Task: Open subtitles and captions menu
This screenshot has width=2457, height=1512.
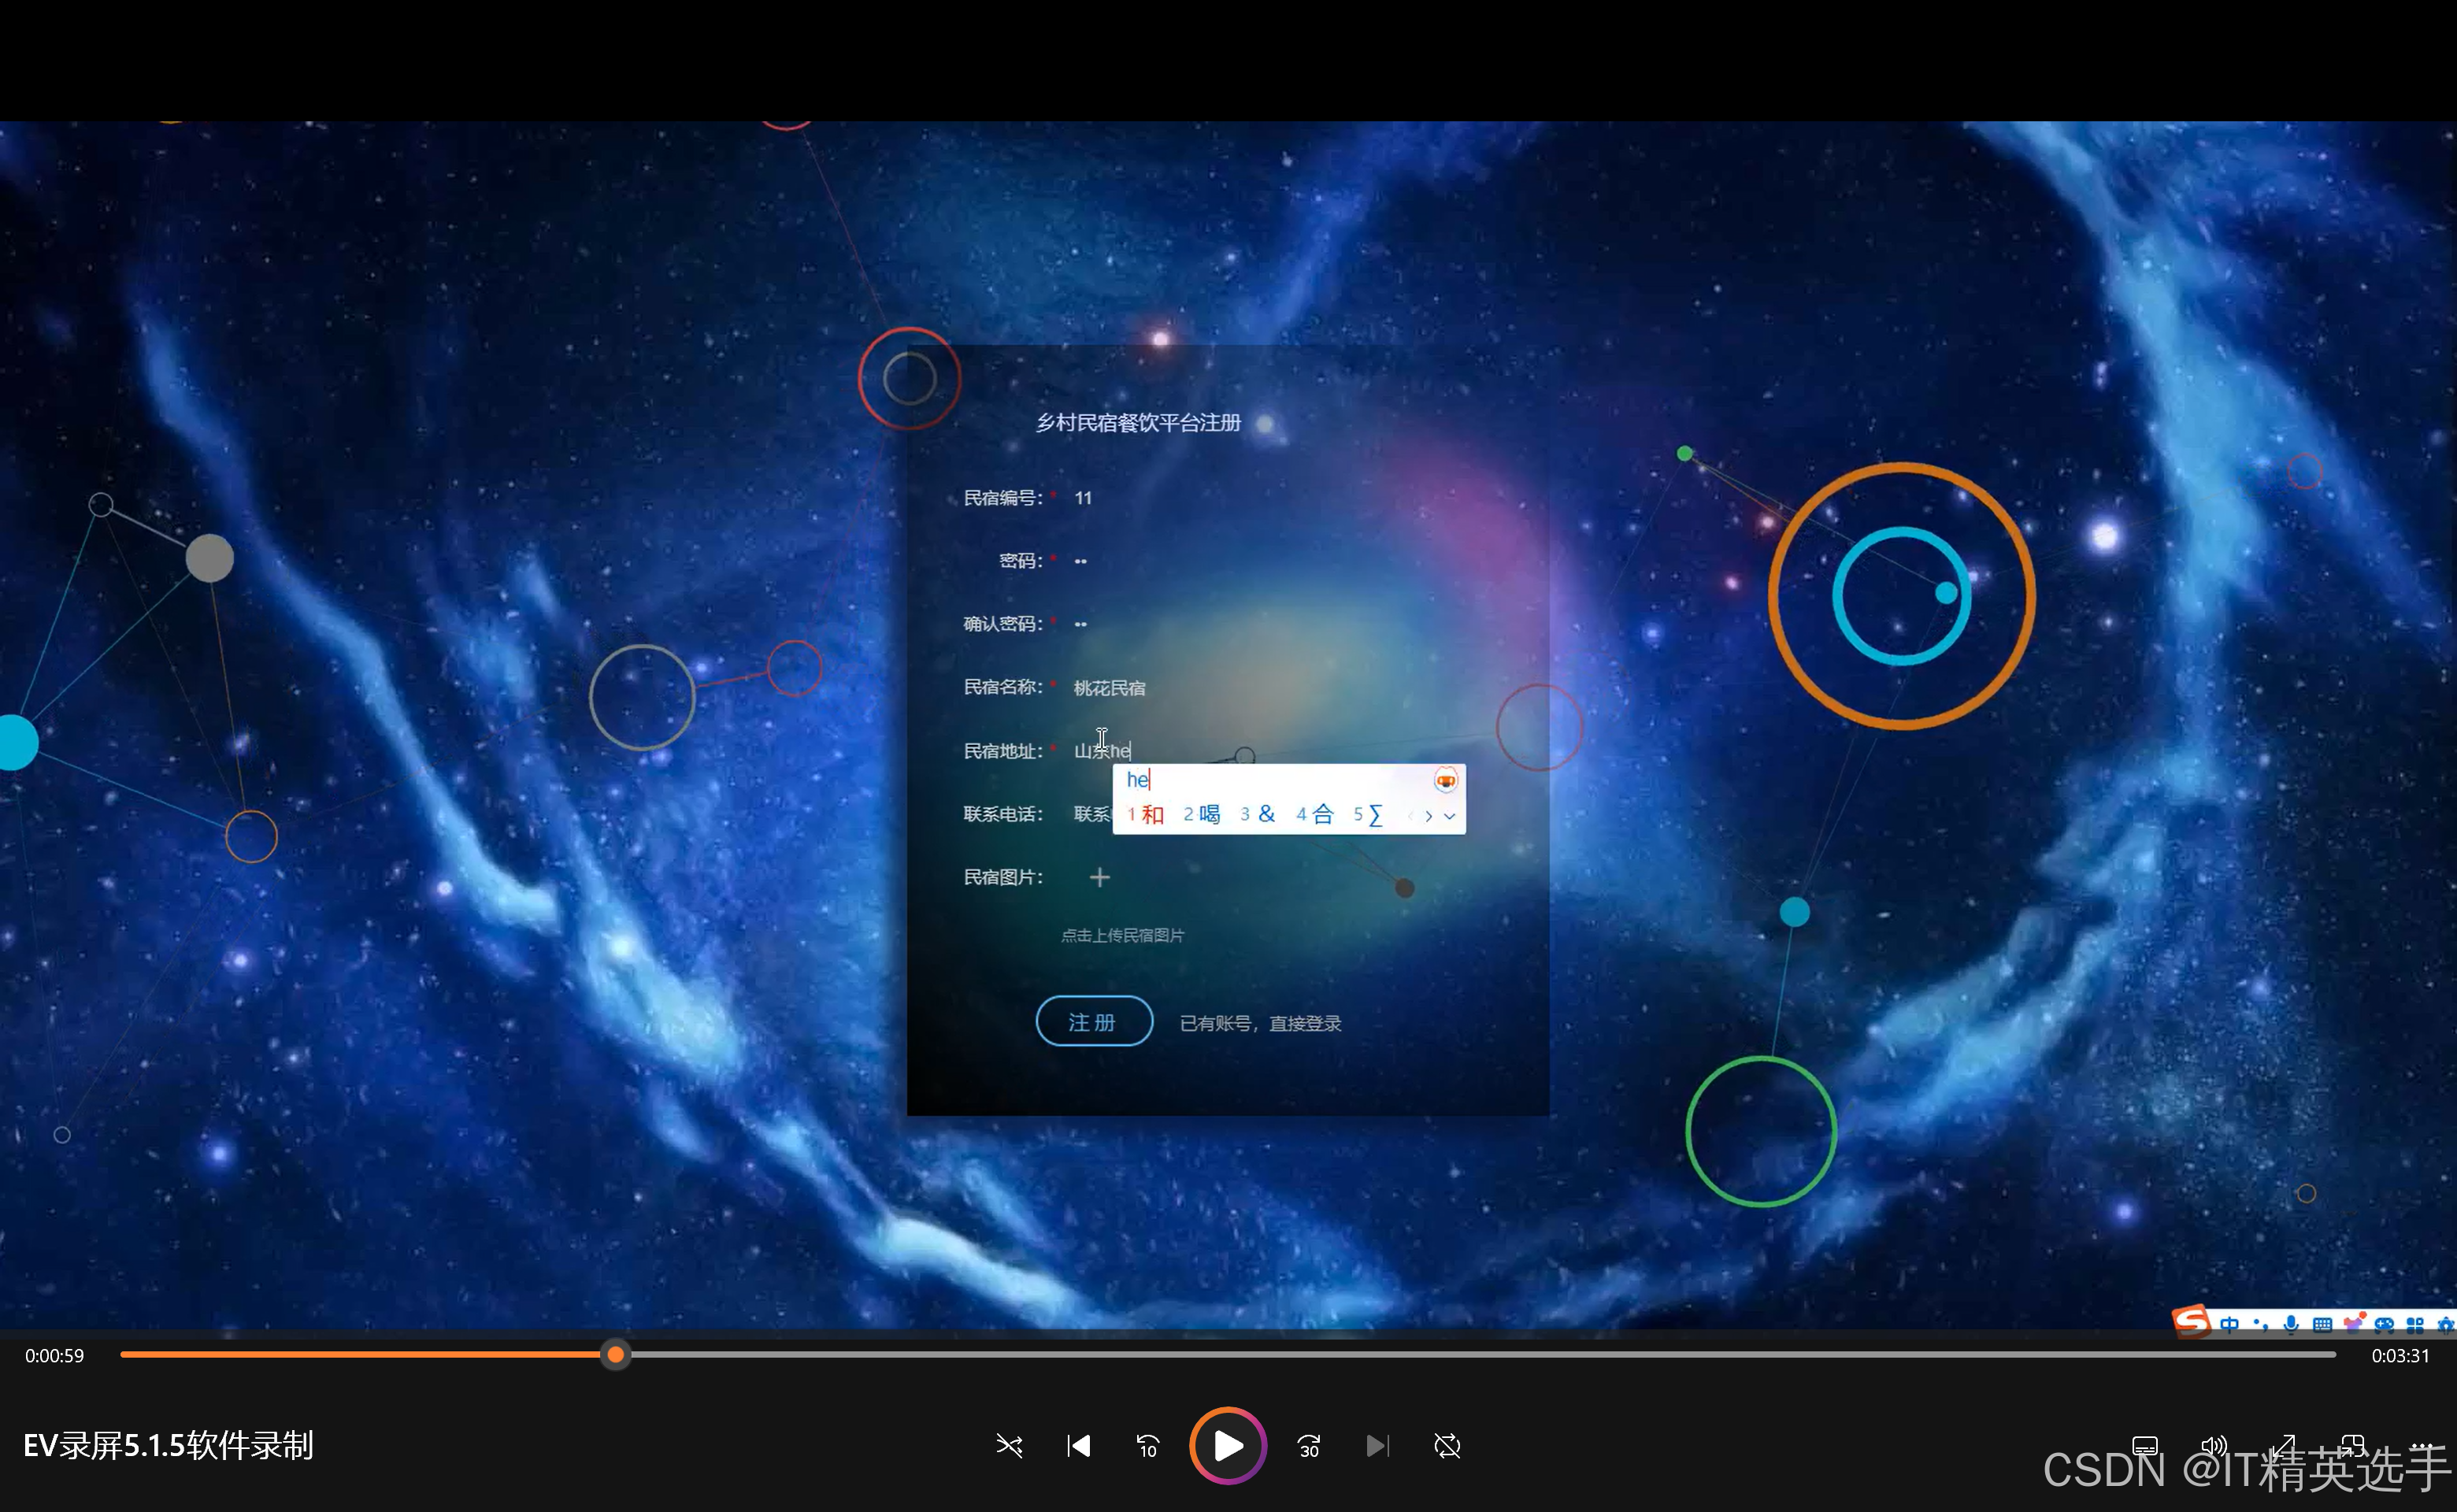Action: [x=2145, y=1445]
